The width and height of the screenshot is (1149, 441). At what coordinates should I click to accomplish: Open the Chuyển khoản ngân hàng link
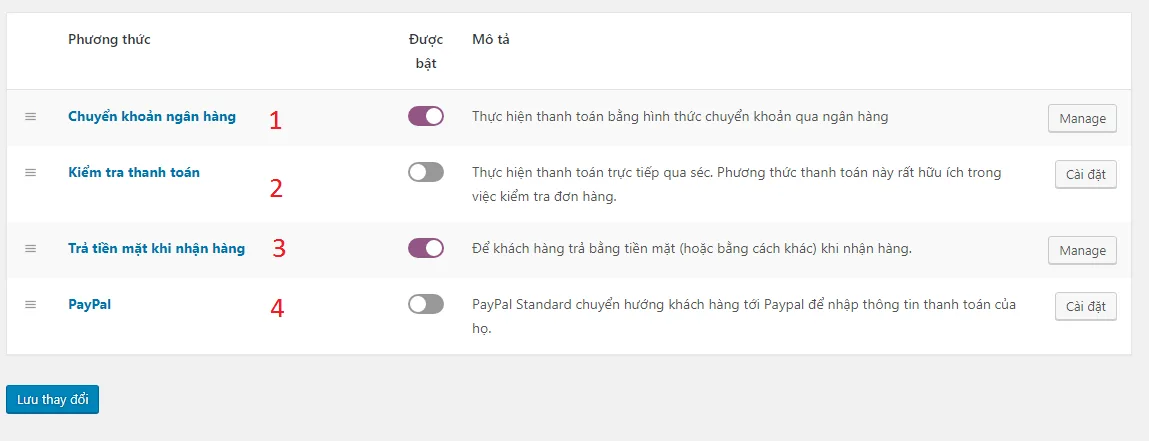point(152,116)
